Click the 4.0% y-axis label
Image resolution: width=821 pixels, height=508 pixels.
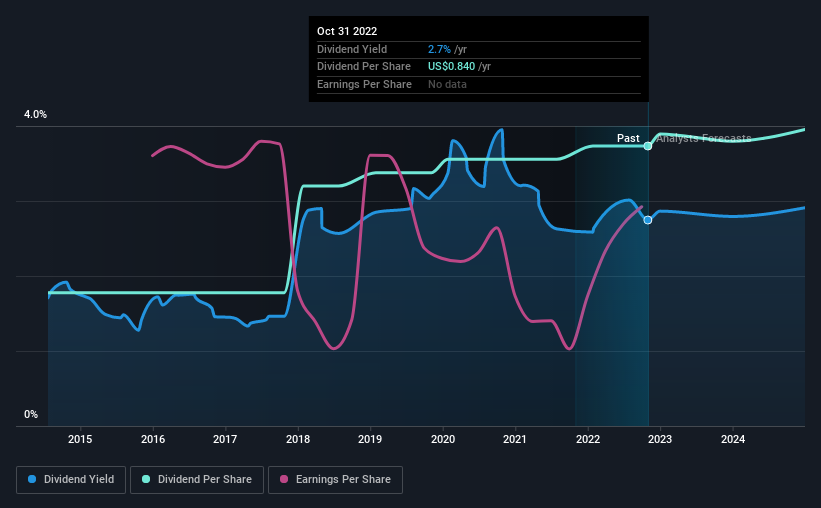point(35,114)
